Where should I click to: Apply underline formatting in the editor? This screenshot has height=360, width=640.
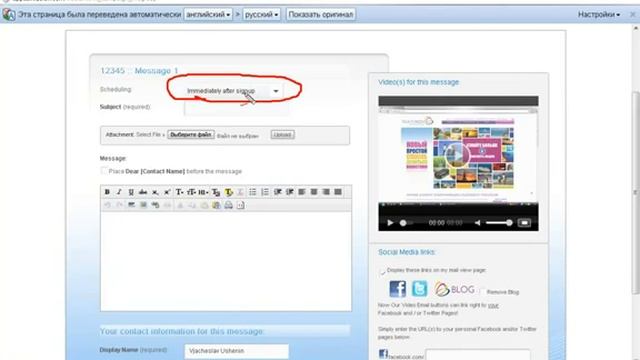pos(131,192)
